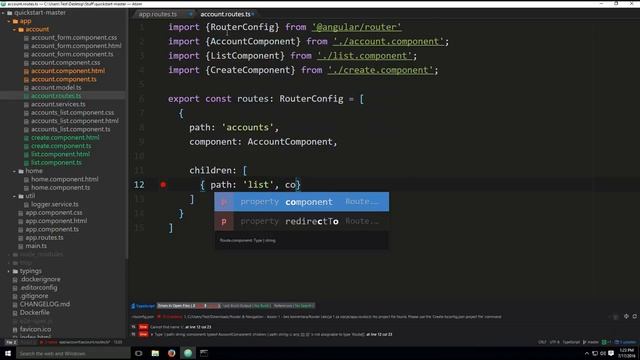The height and width of the screenshot is (360, 640).
Task: Open home.component.html file
Action: coord(65,180)
